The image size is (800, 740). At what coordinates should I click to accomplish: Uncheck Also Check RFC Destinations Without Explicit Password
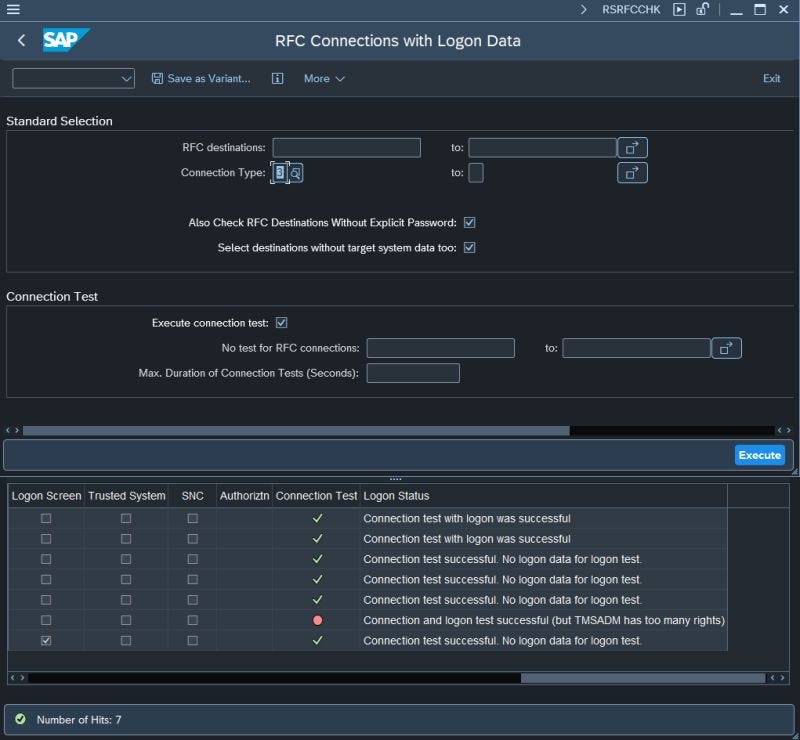point(469,222)
